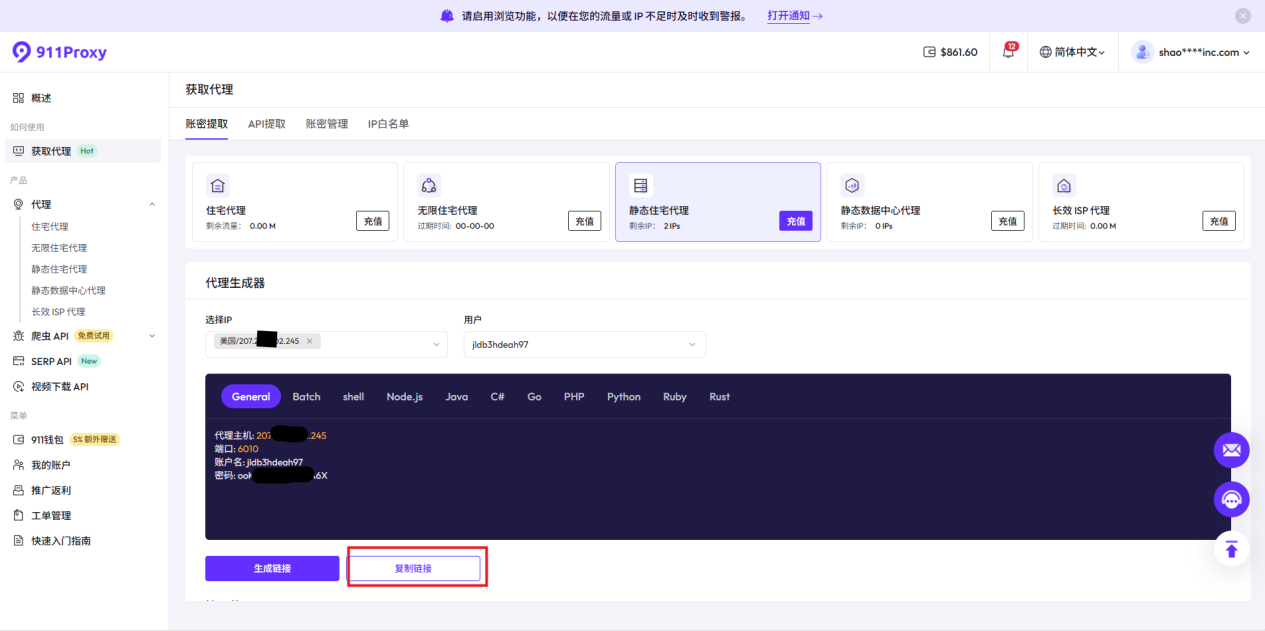
Task: Open customer support chat bubble
Action: 1231,499
